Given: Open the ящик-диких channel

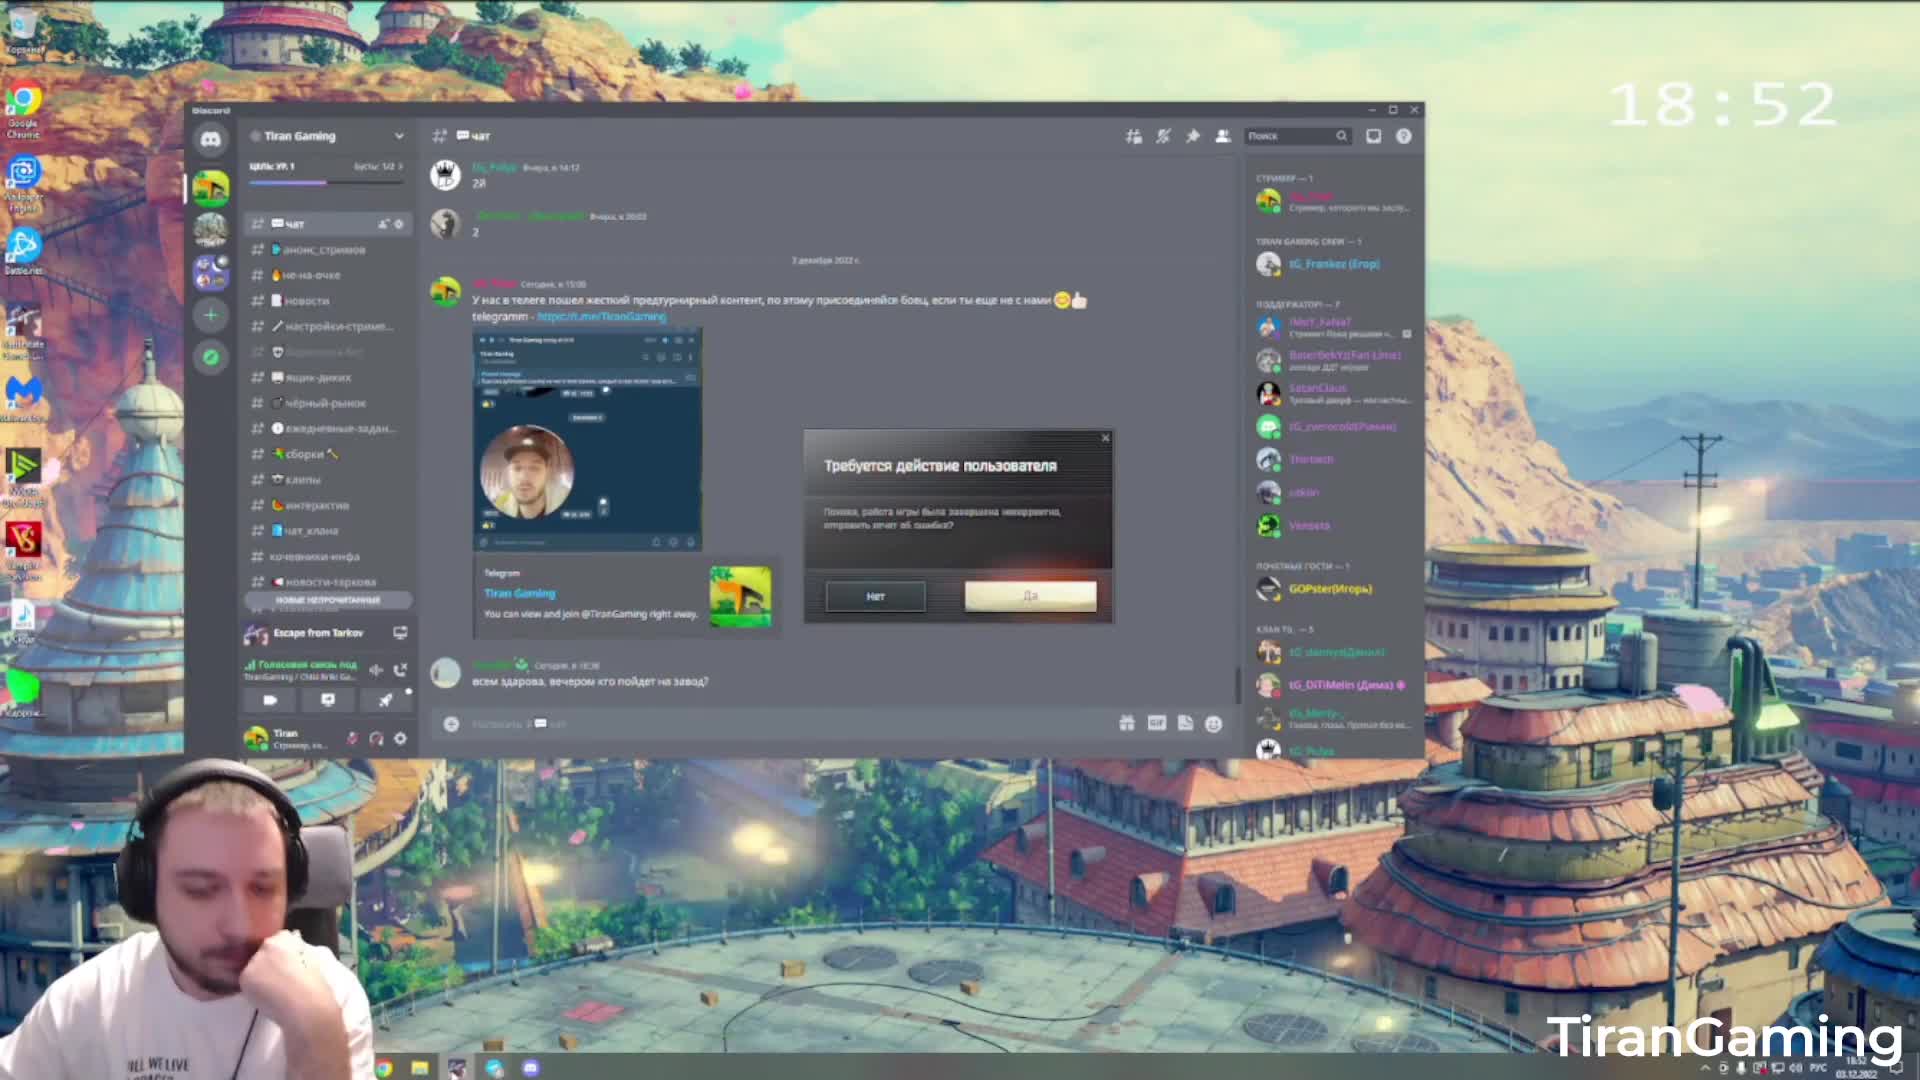Looking at the screenshot, I should tap(327, 378).
